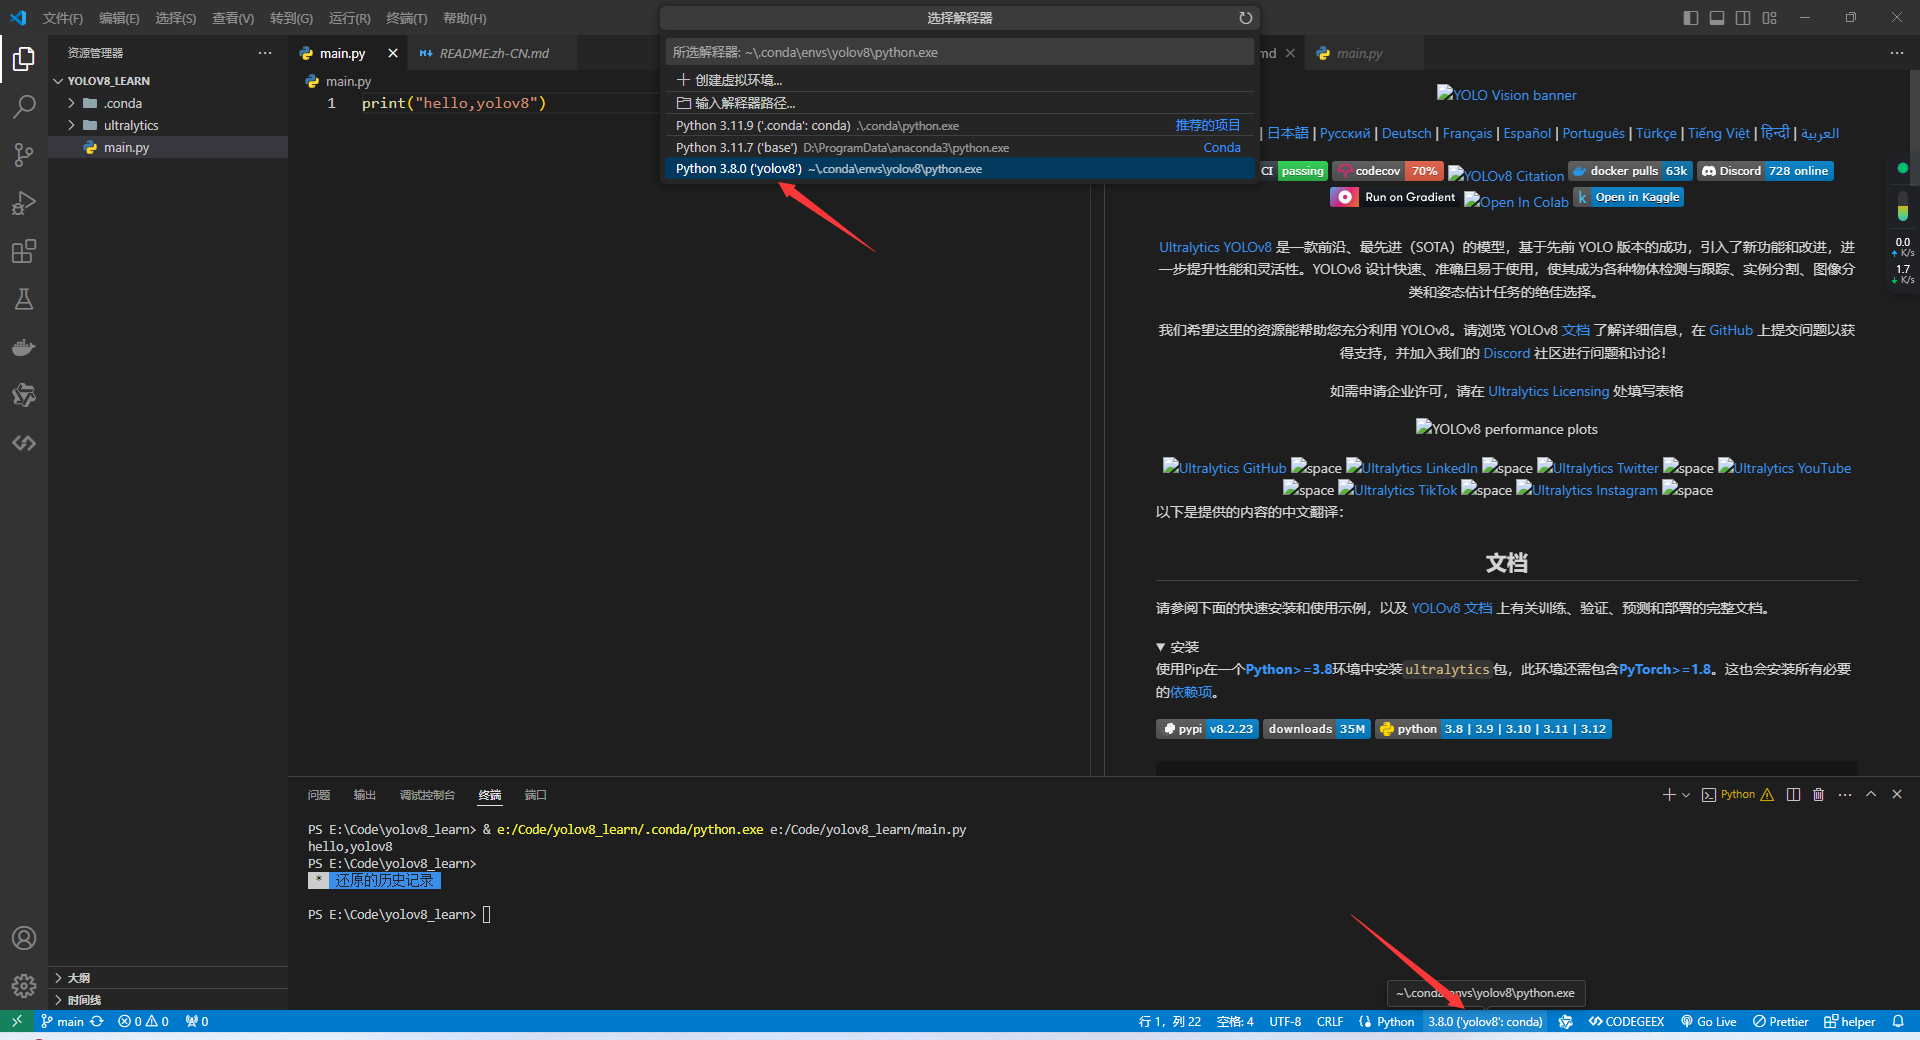Open the 运行(R) menu

pyautogui.click(x=350, y=18)
